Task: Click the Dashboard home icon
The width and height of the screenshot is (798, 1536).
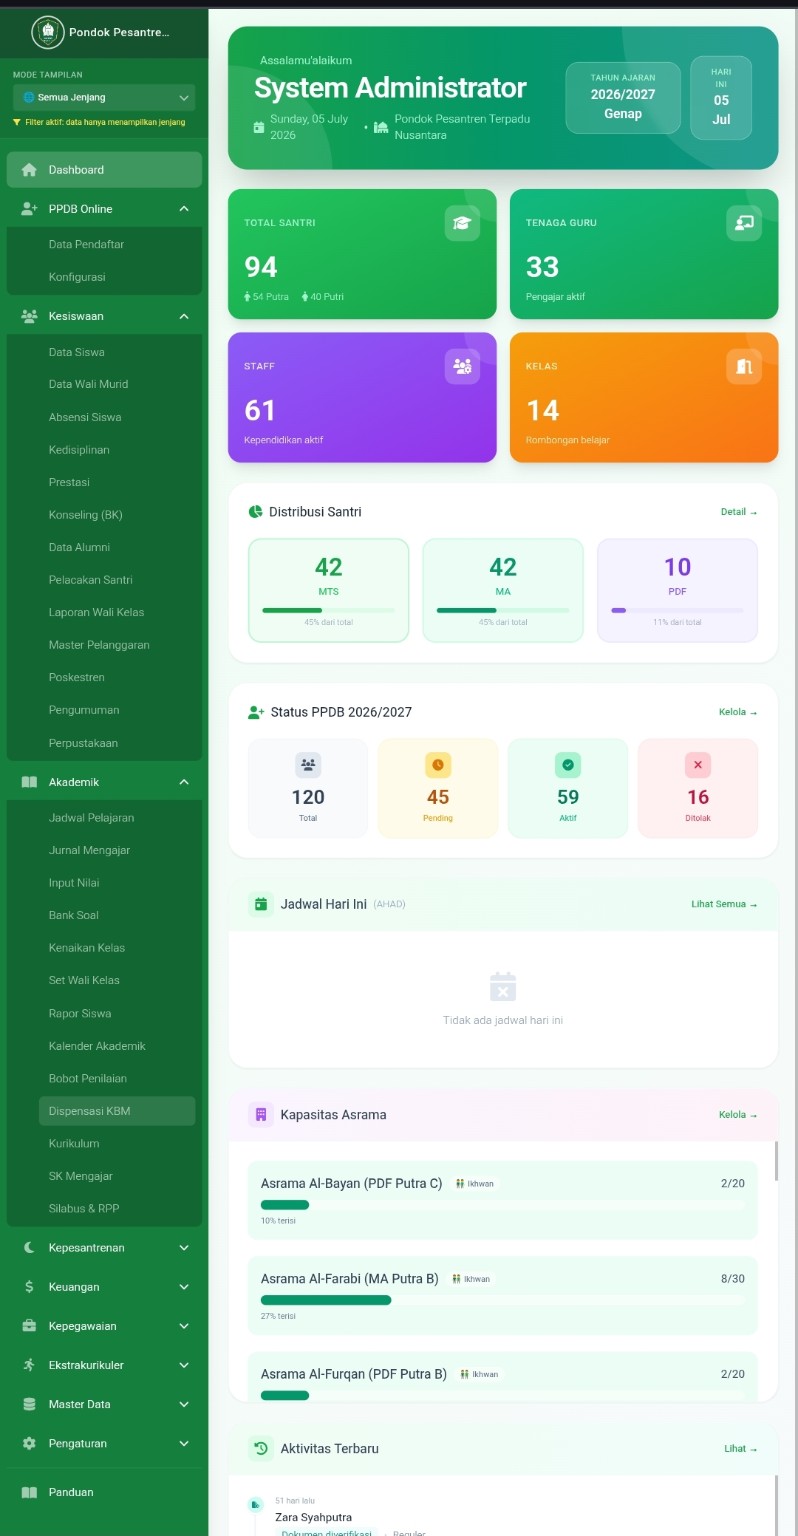Action: click(29, 170)
